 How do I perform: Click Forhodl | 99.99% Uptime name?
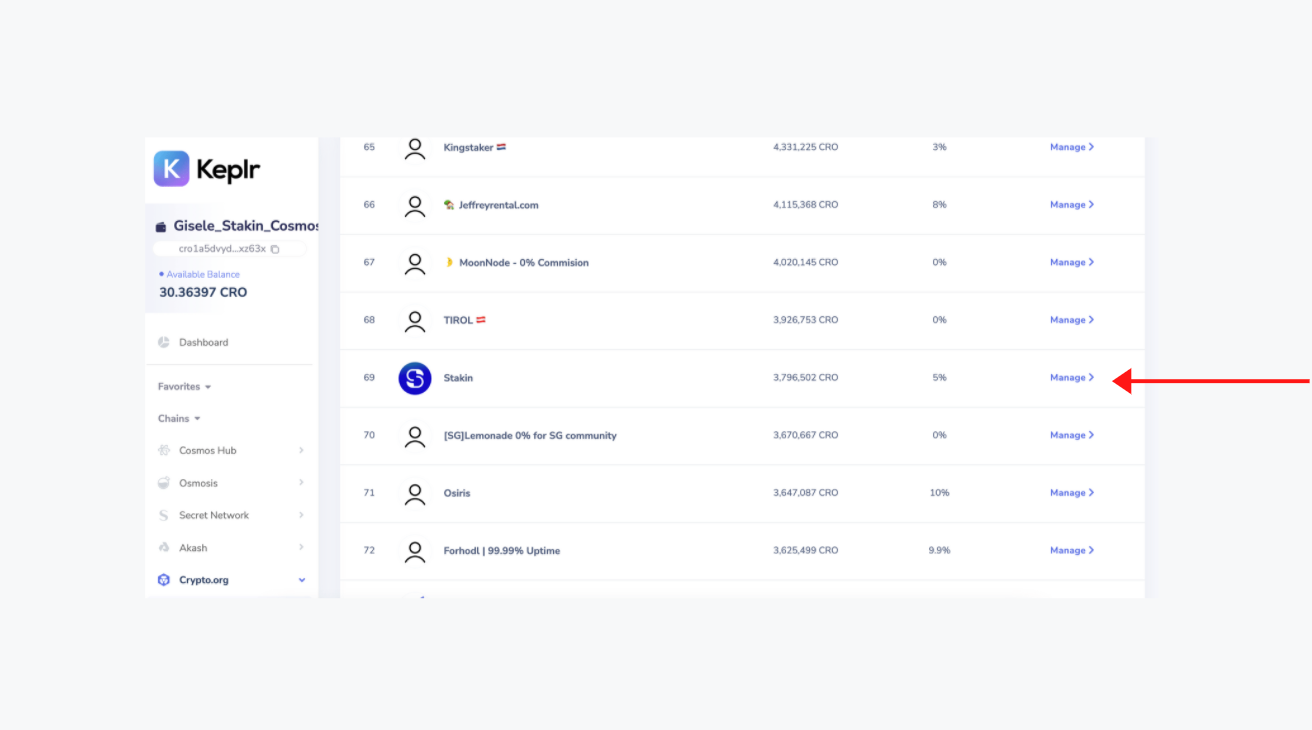(x=502, y=551)
